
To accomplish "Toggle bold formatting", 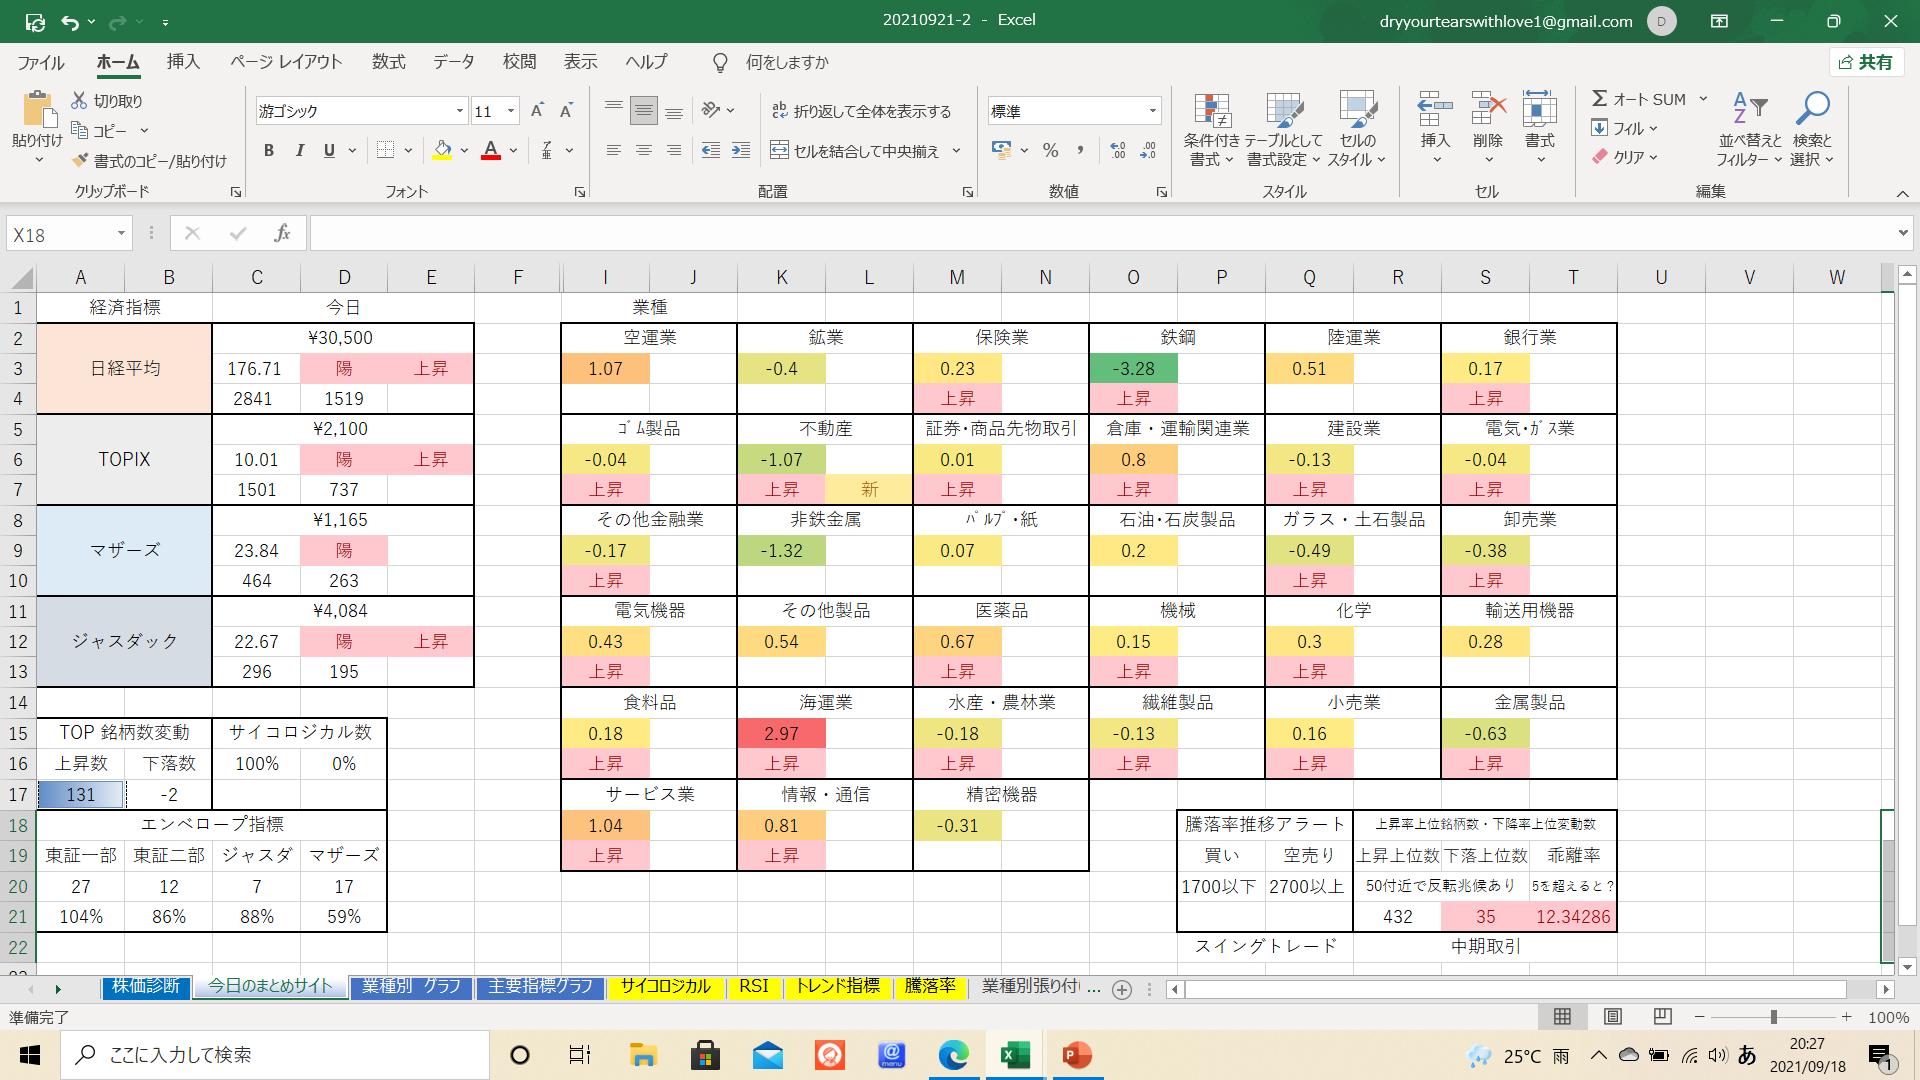I will coord(268,151).
